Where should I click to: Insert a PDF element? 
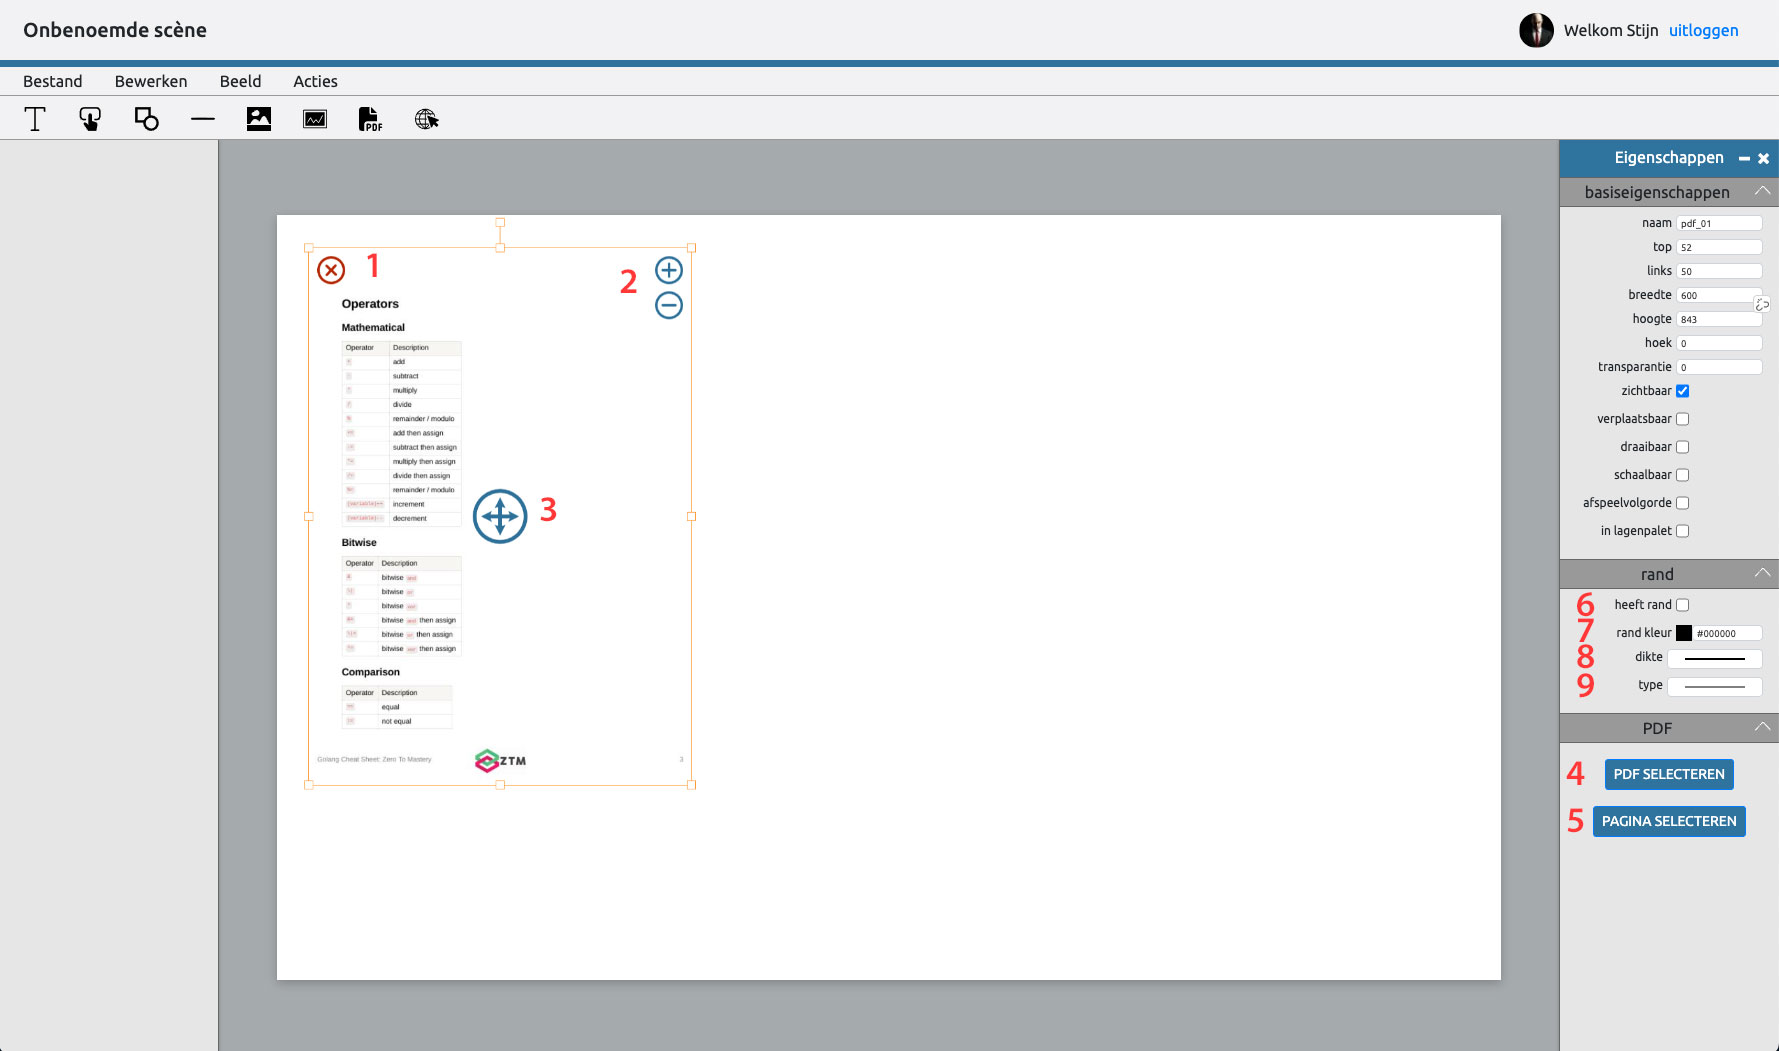click(370, 119)
